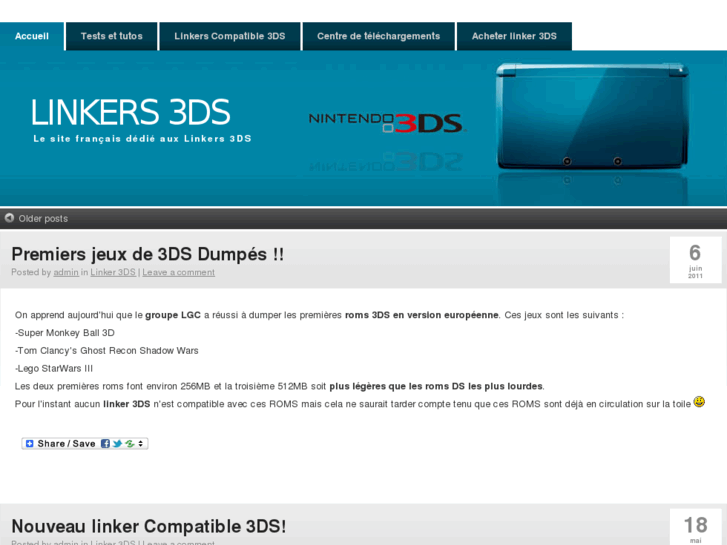
Task: Click the smiley emoticon after 'la toile'
Action: [x=699, y=402]
